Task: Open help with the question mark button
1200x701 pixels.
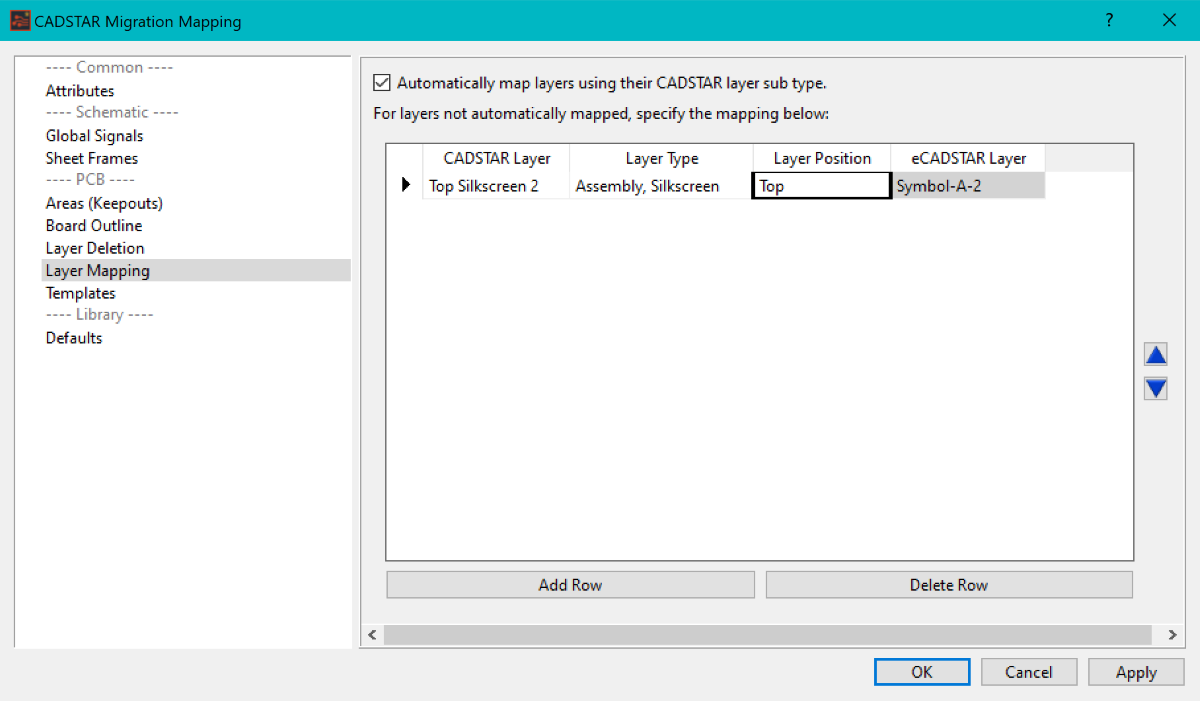Action: 1109,20
